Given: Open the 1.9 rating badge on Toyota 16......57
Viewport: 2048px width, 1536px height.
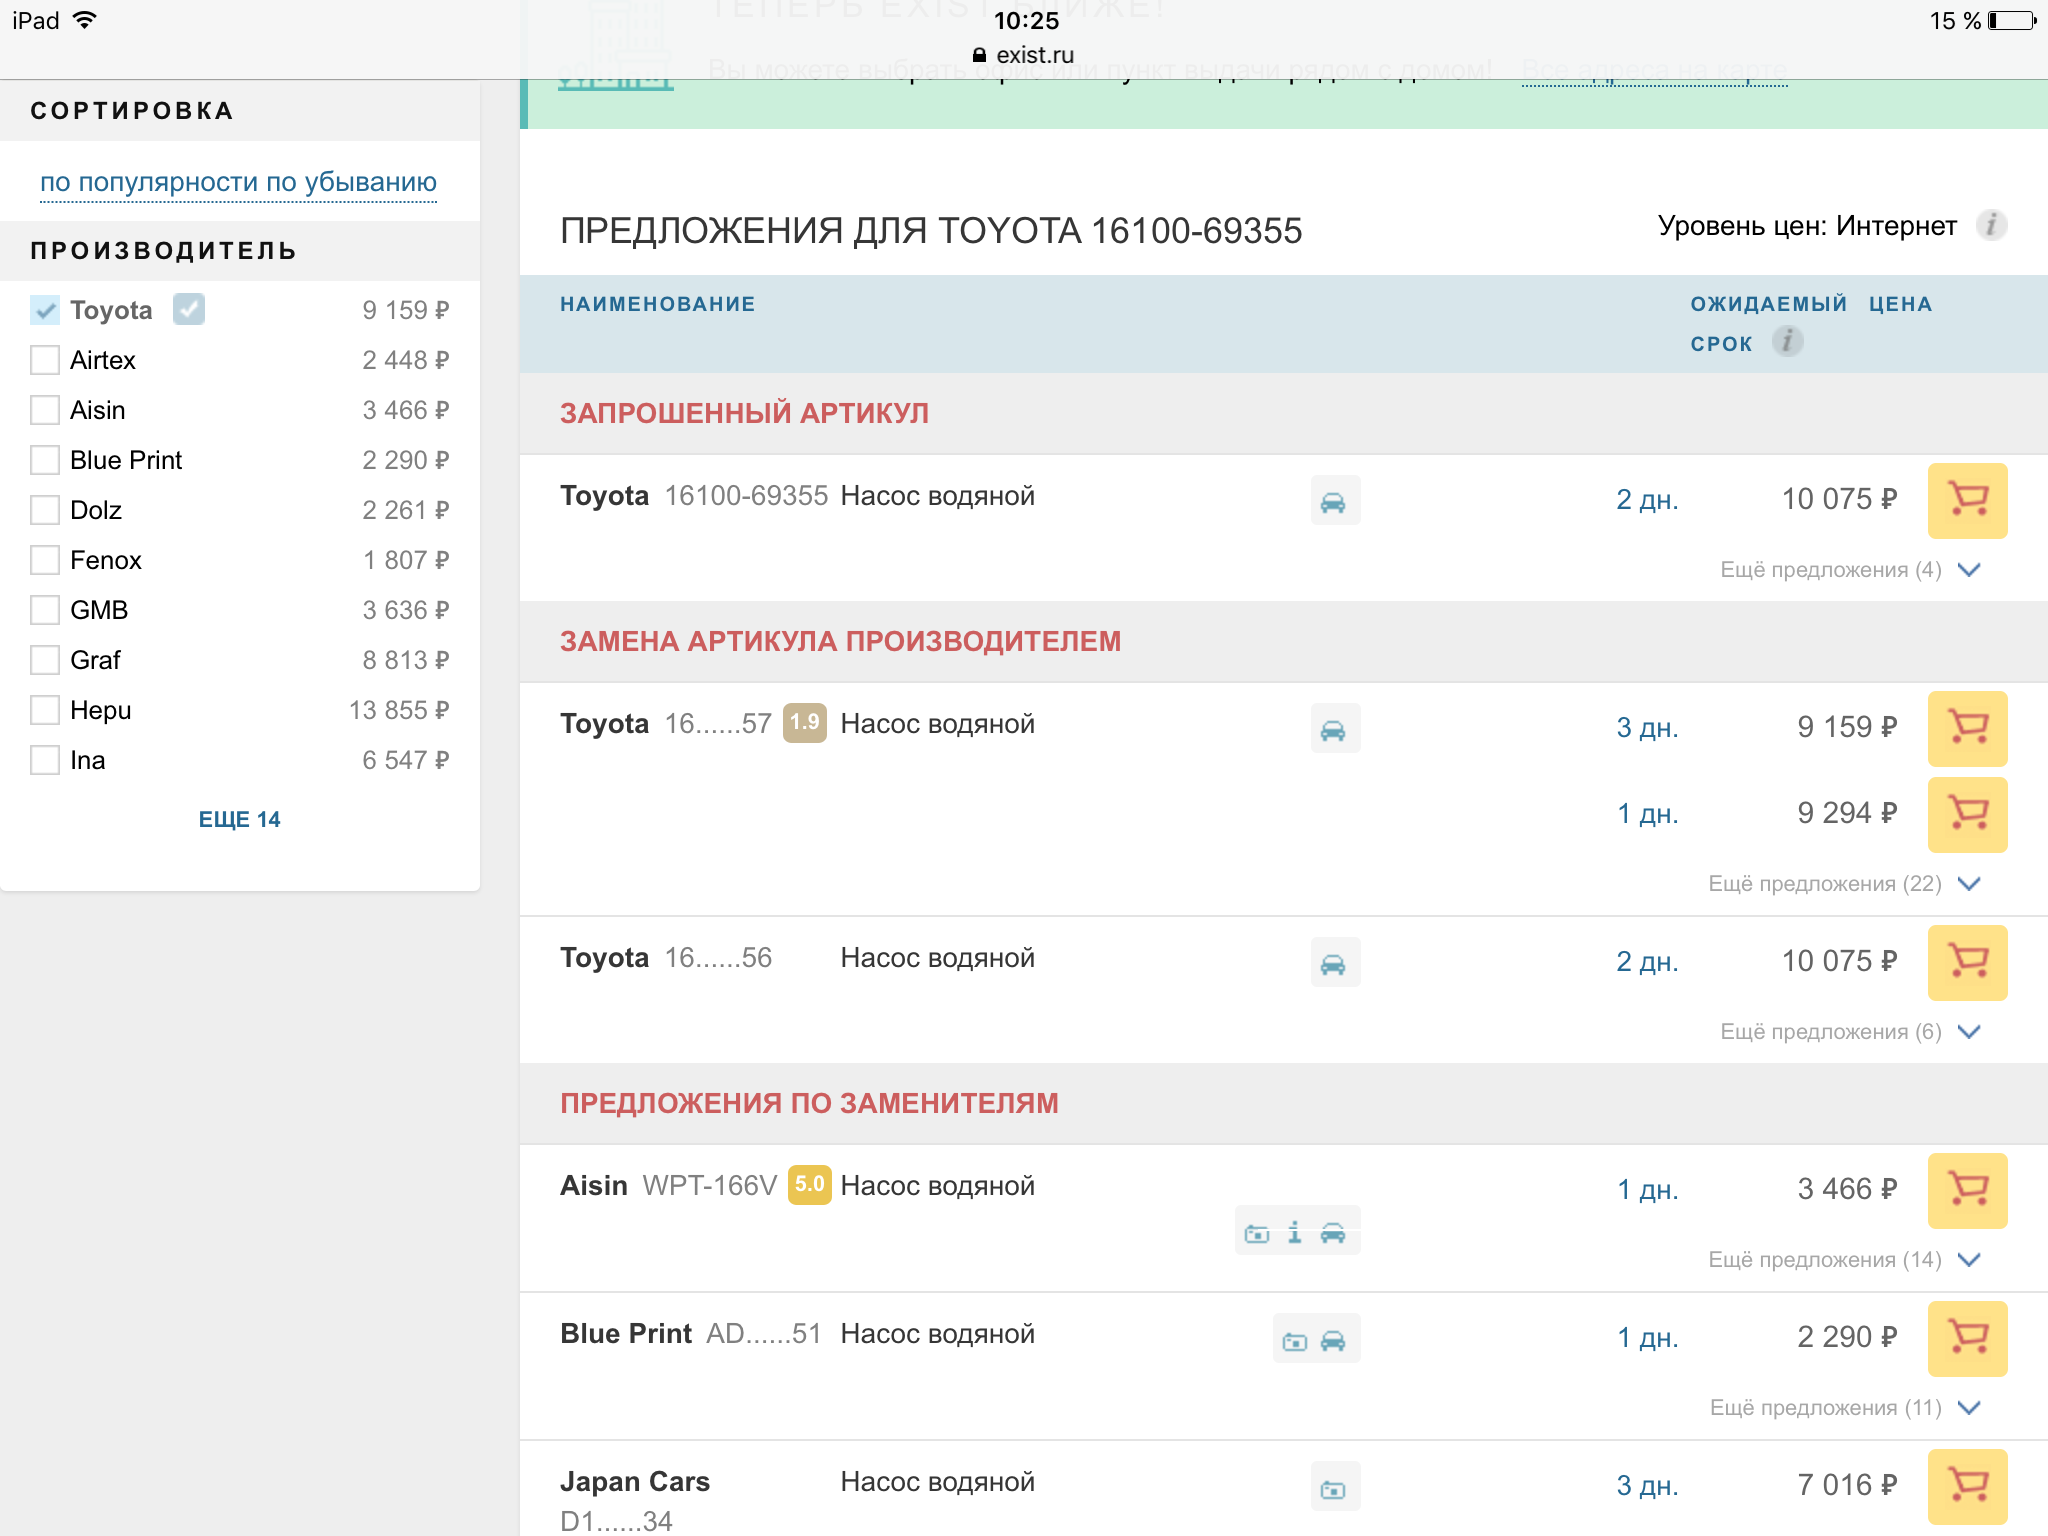Looking at the screenshot, I should click(x=805, y=722).
